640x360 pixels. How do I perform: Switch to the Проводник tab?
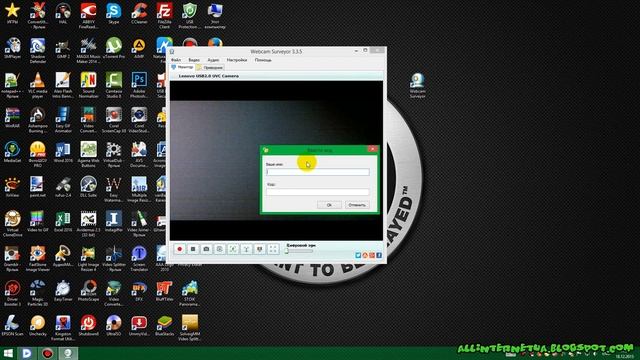coord(210,67)
